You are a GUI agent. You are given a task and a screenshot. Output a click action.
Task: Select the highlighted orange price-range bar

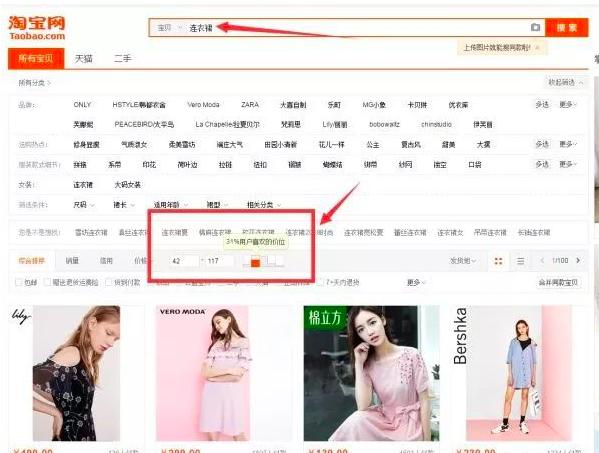[255, 262]
